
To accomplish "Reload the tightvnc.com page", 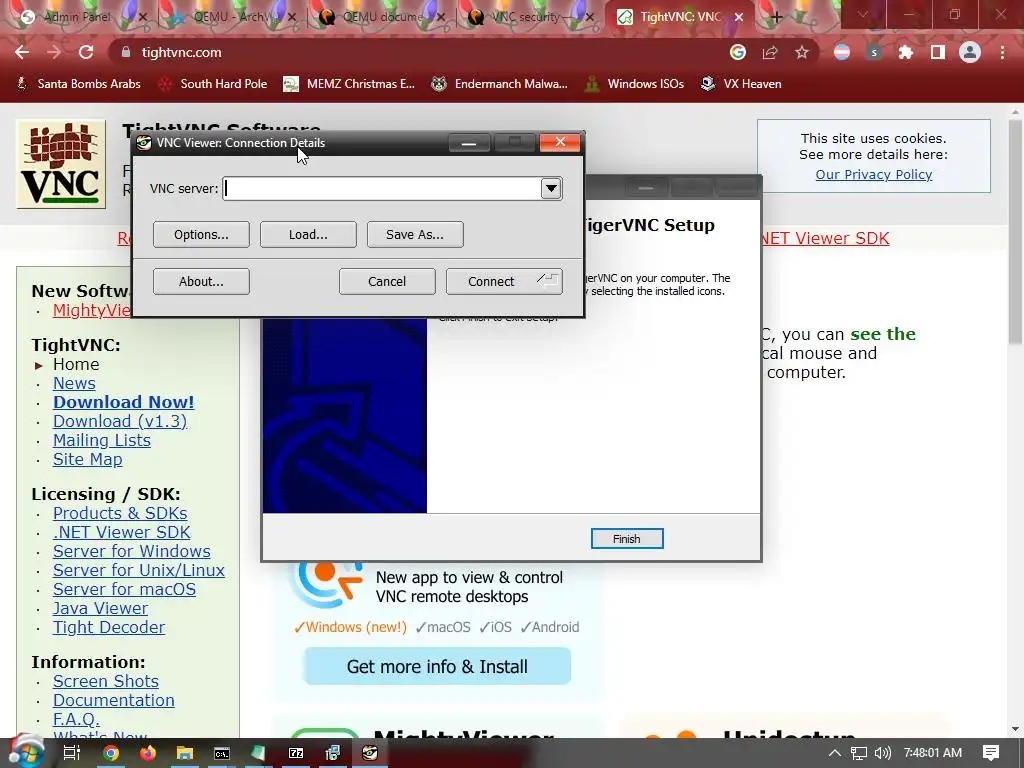I will (x=86, y=52).
